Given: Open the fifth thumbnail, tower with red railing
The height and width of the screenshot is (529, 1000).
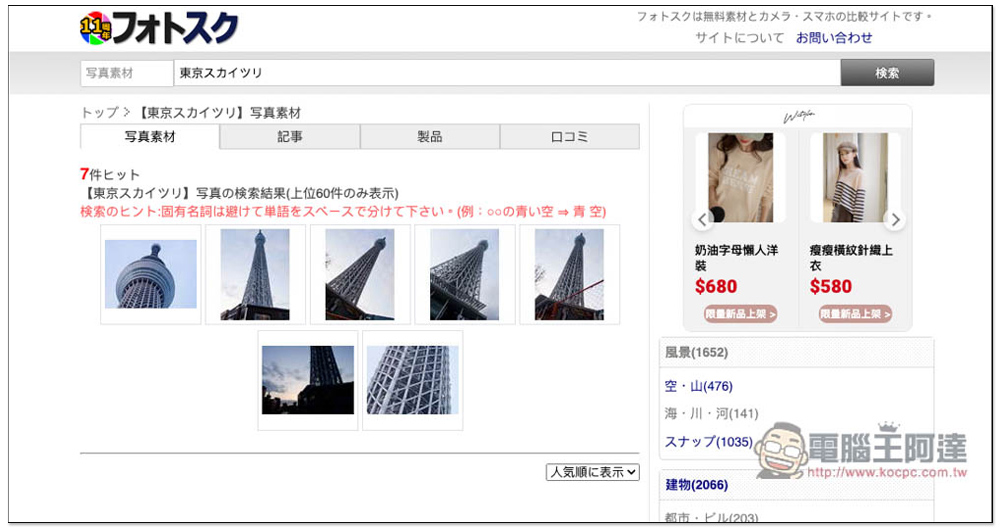Looking at the screenshot, I should click(x=569, y=274).
